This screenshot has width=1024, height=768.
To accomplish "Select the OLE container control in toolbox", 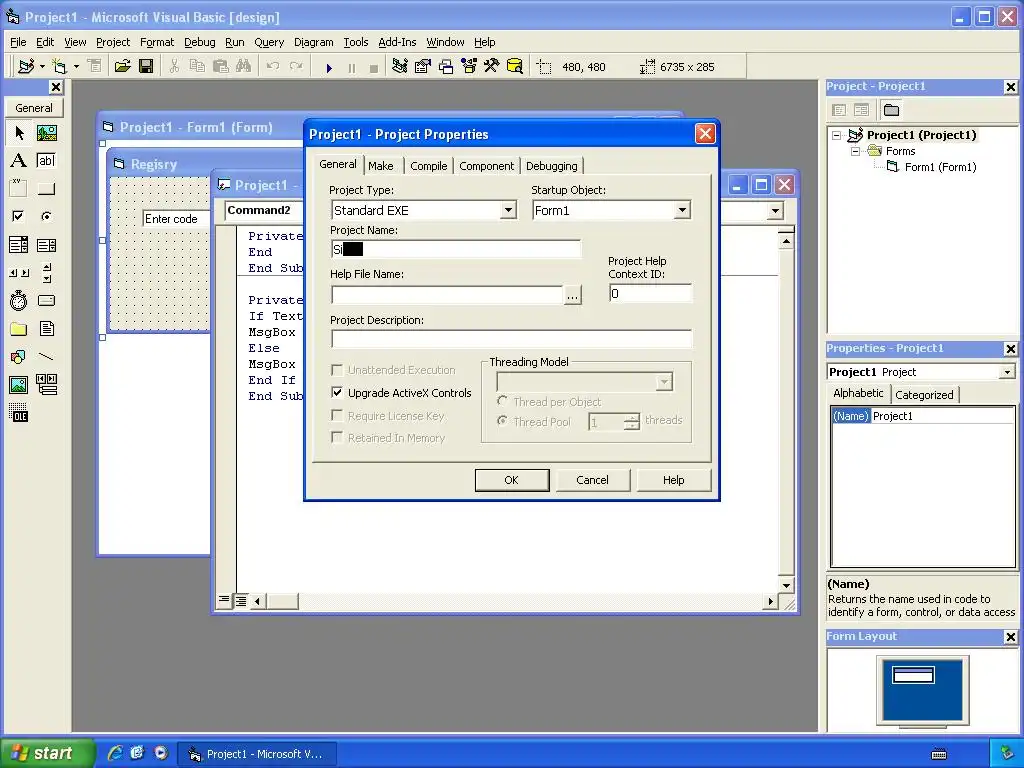I will 19,413.
